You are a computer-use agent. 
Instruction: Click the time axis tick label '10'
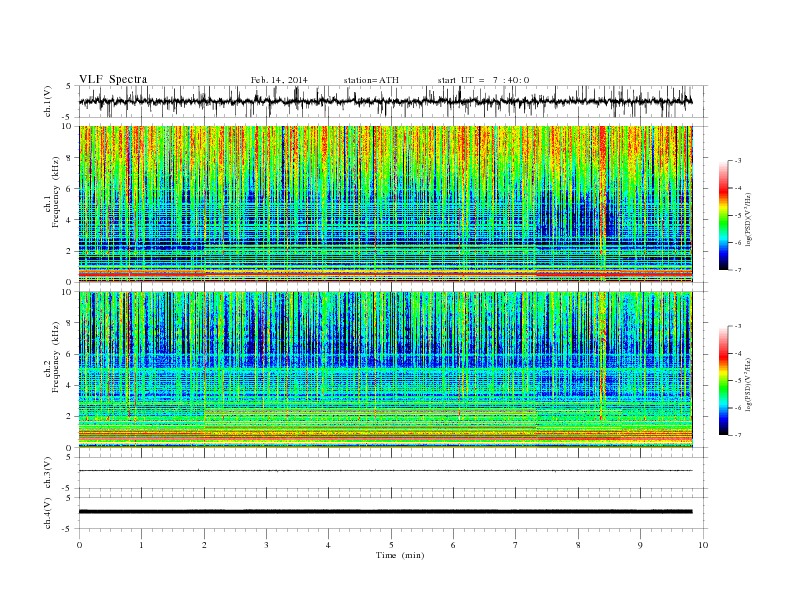coord(703,545)
